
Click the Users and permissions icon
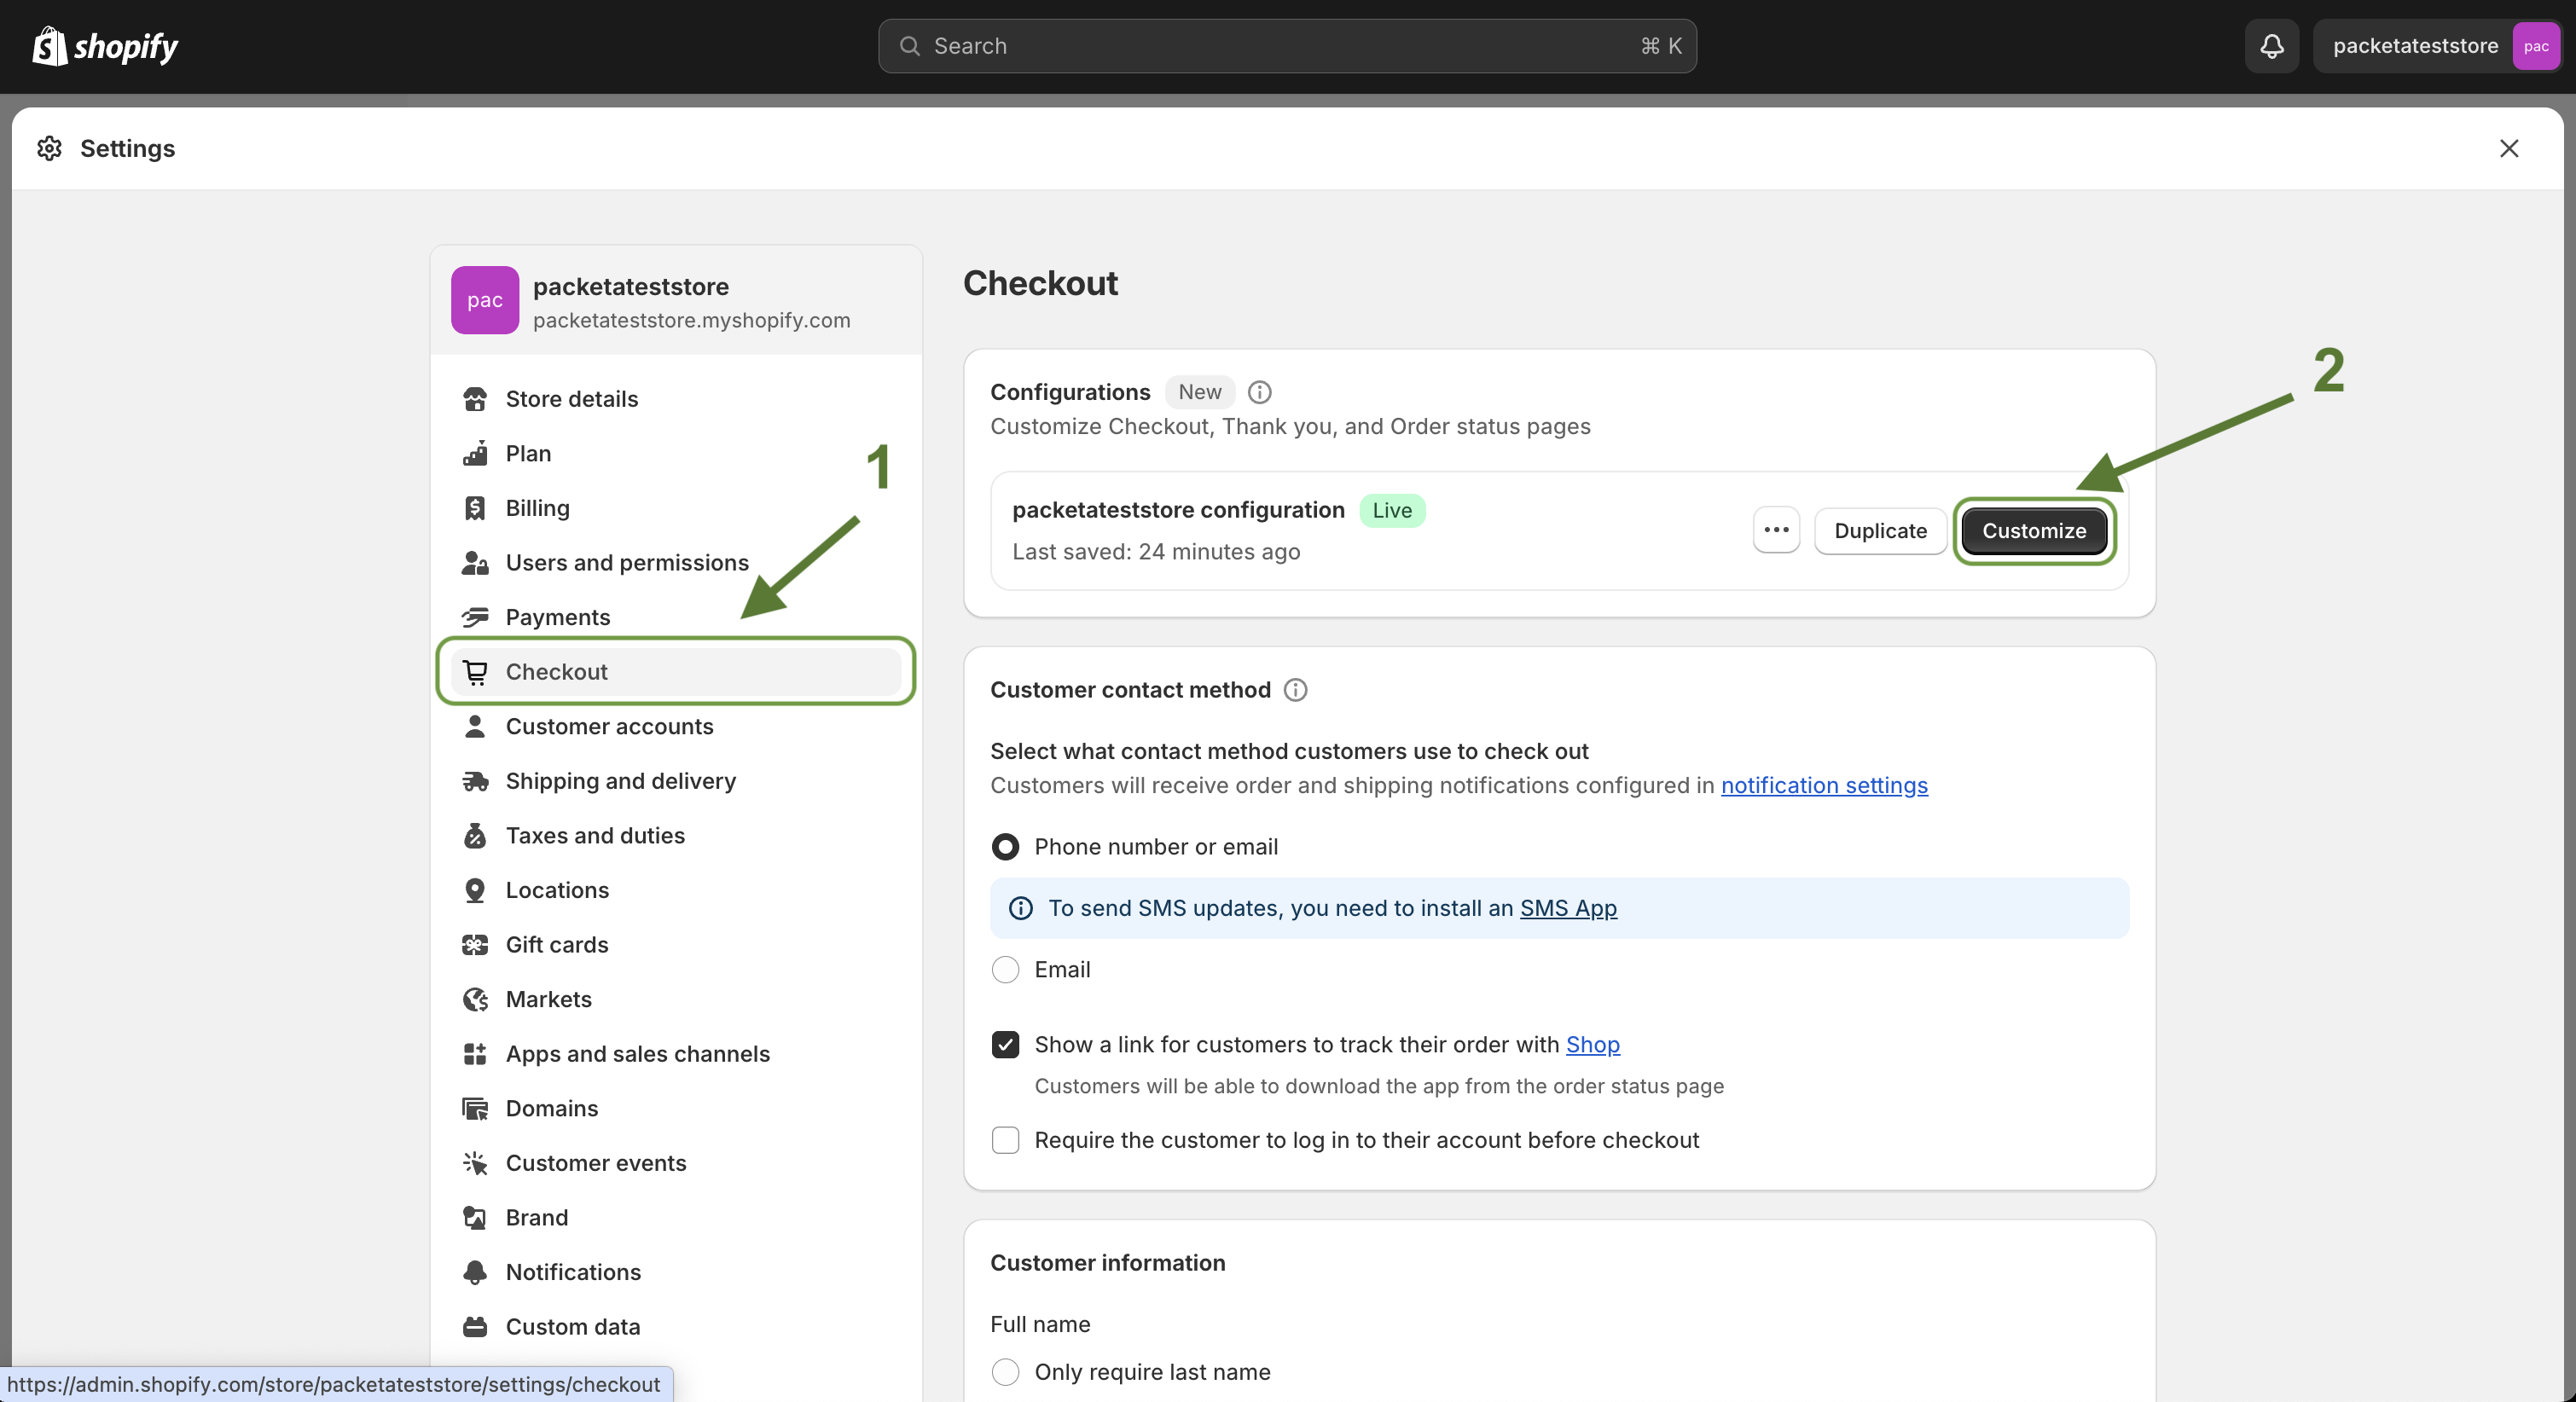click(475, 563)
